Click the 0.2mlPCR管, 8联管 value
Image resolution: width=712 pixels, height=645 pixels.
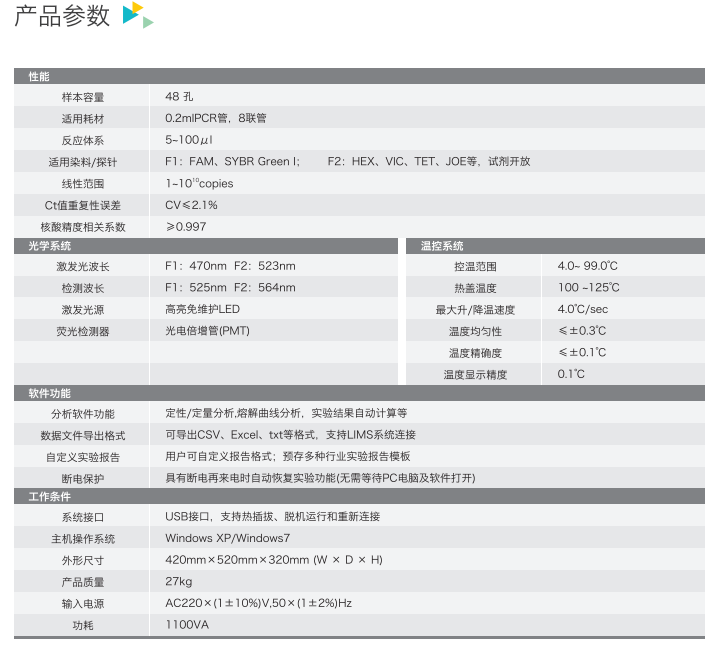(x=215, y=118)
